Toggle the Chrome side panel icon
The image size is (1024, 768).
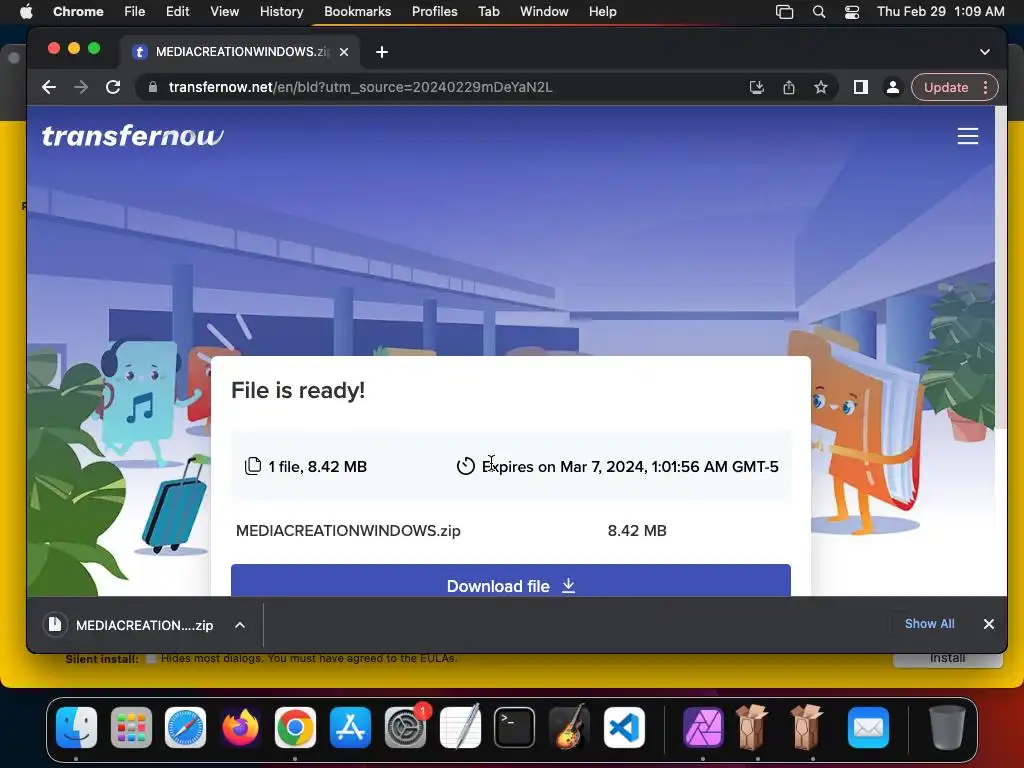(x=861, y=87)
